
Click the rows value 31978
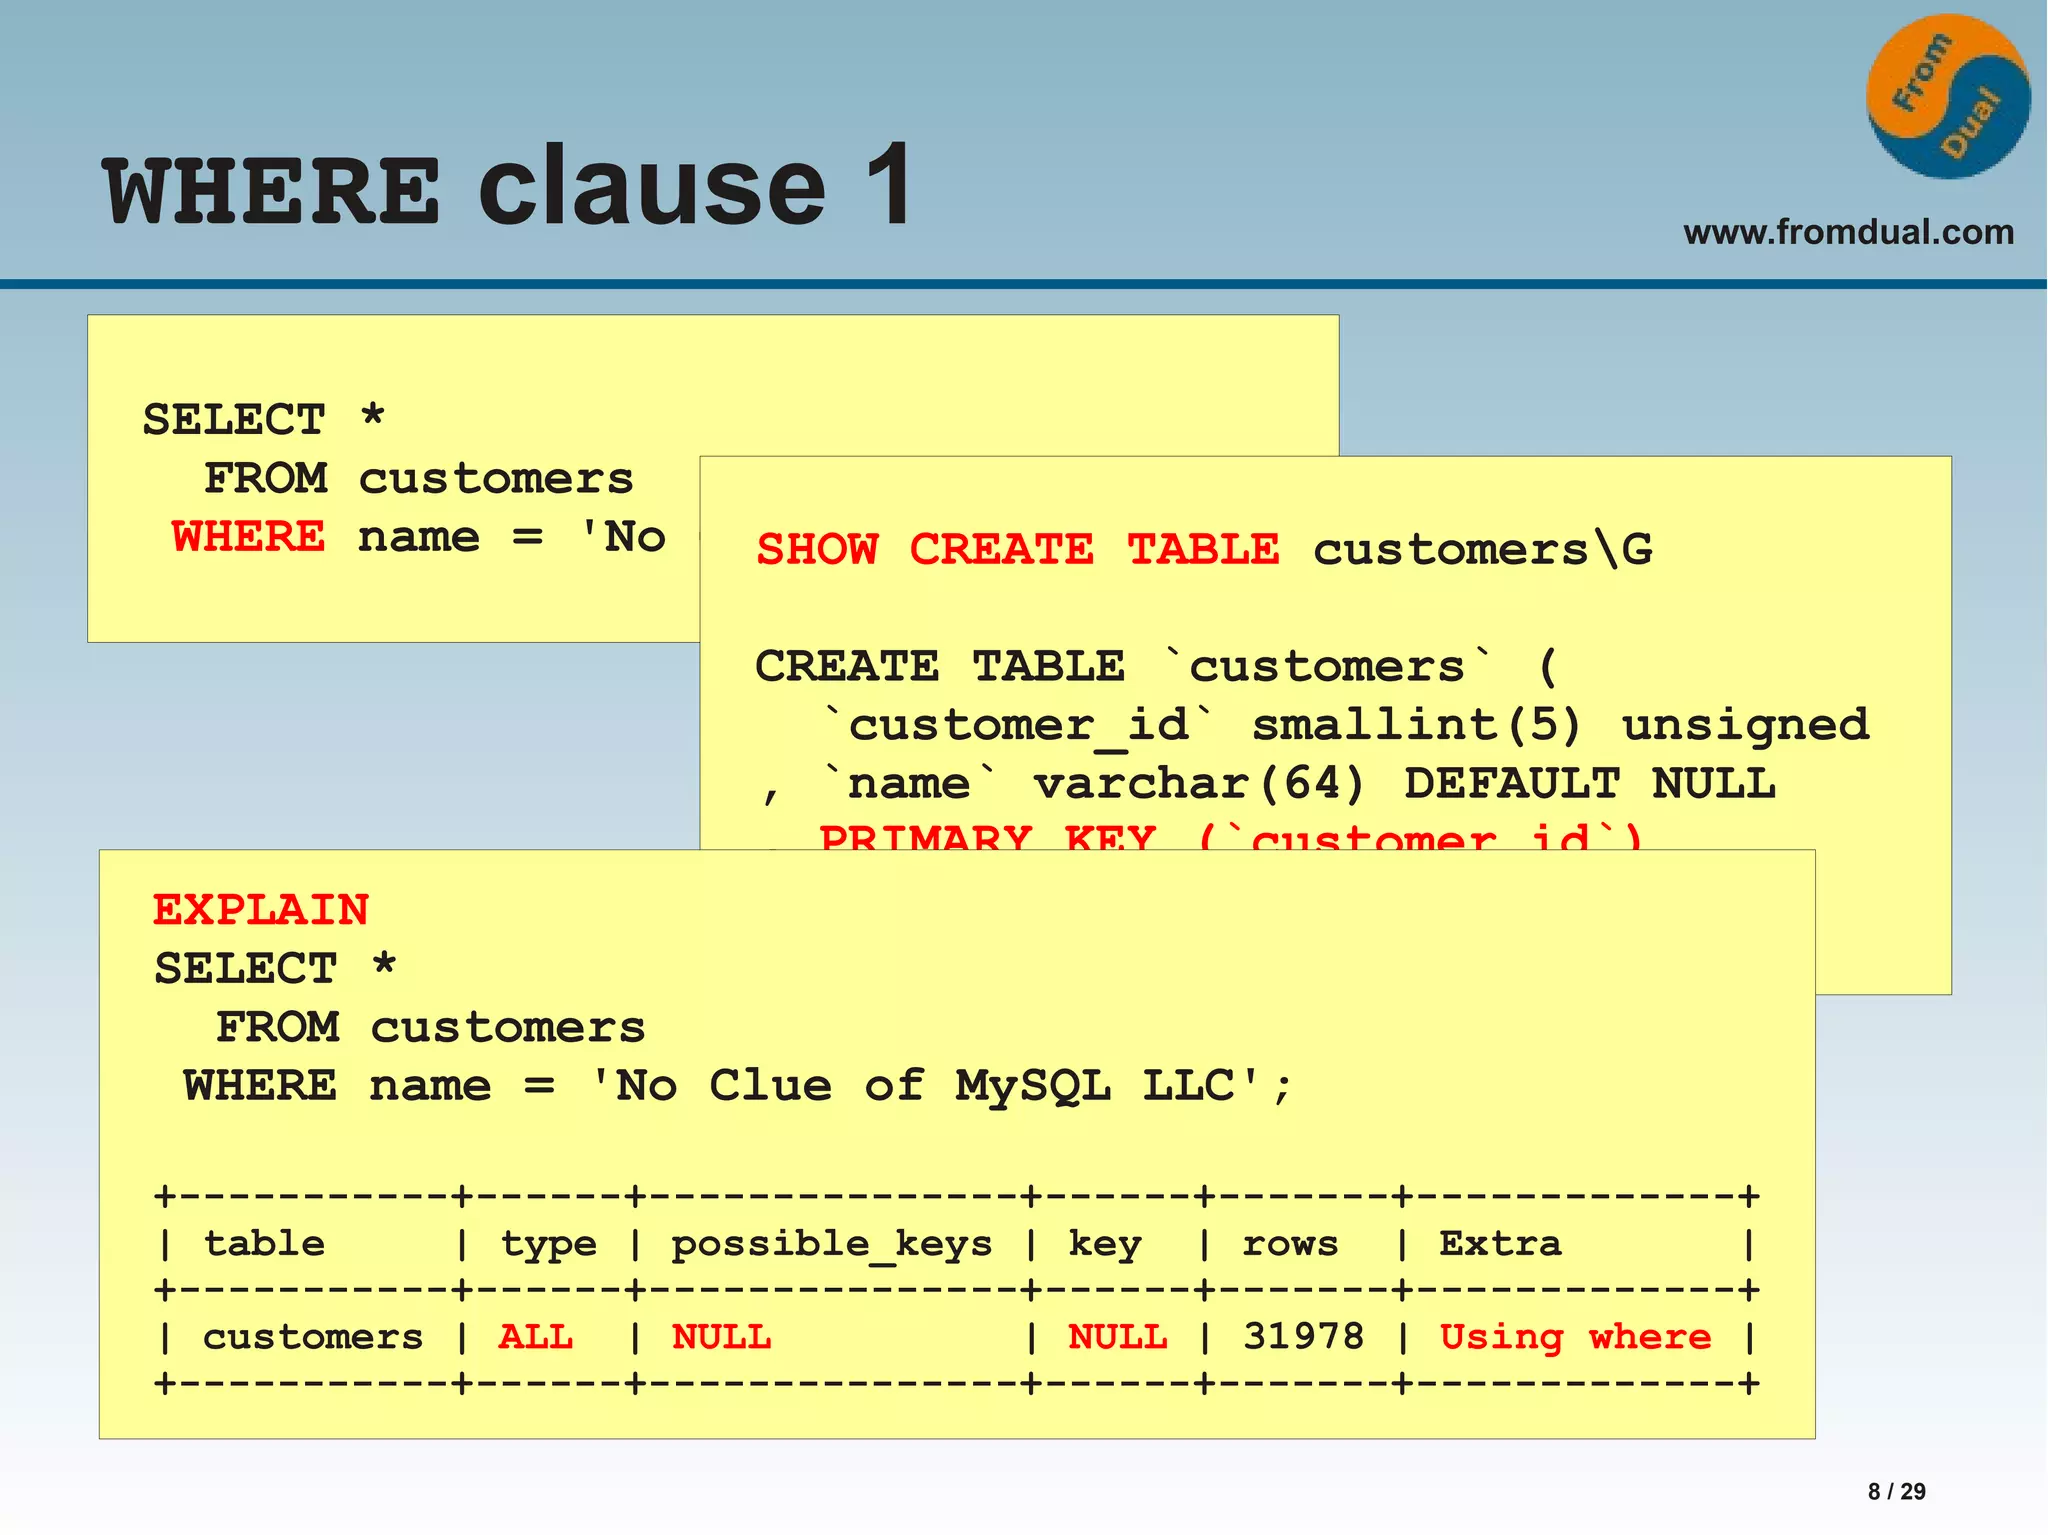(1304, 1337)
